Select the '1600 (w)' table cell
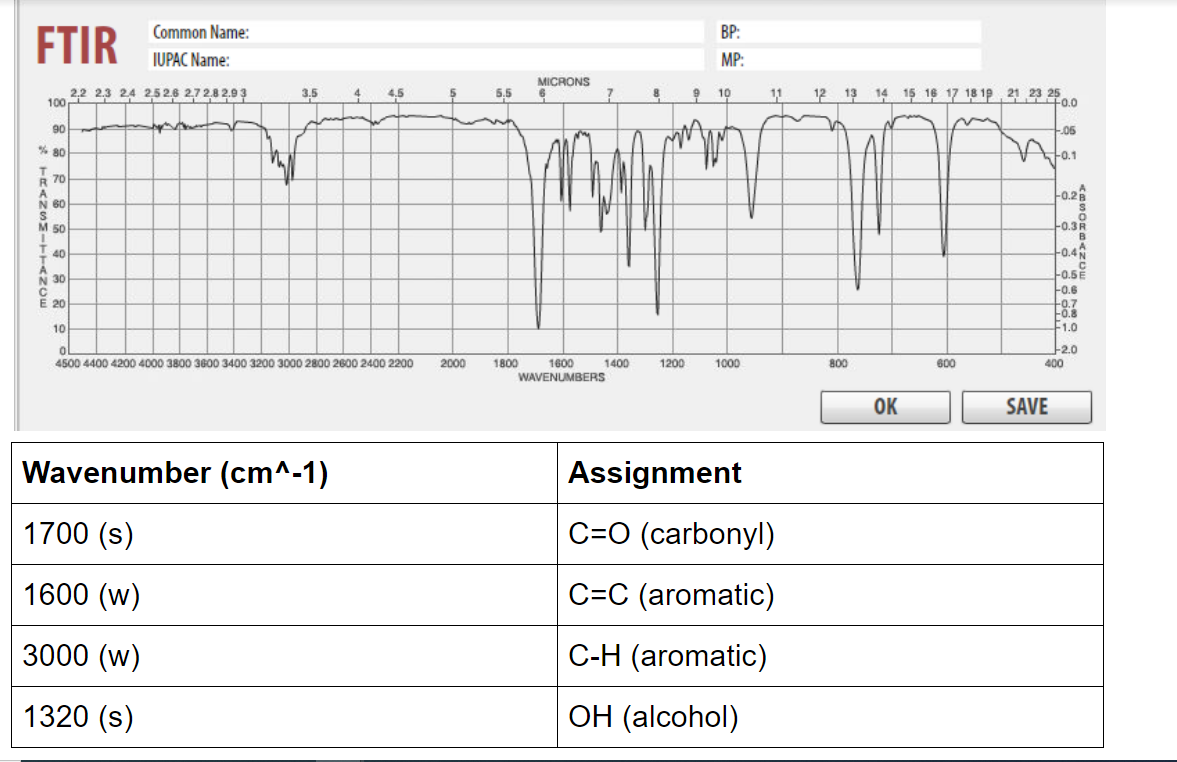This screenshot has height=762, width=1177. point(284,595)
